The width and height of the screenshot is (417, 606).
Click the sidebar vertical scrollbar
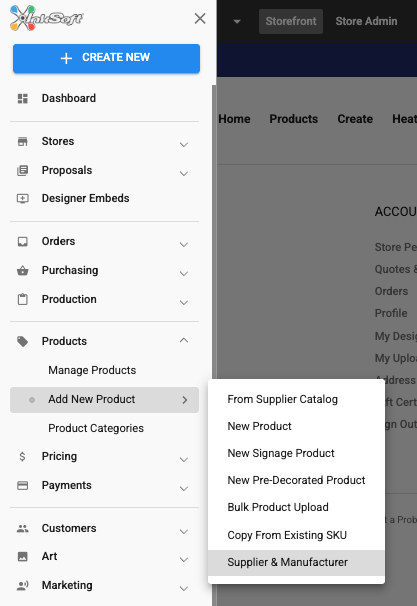point(214,344)
